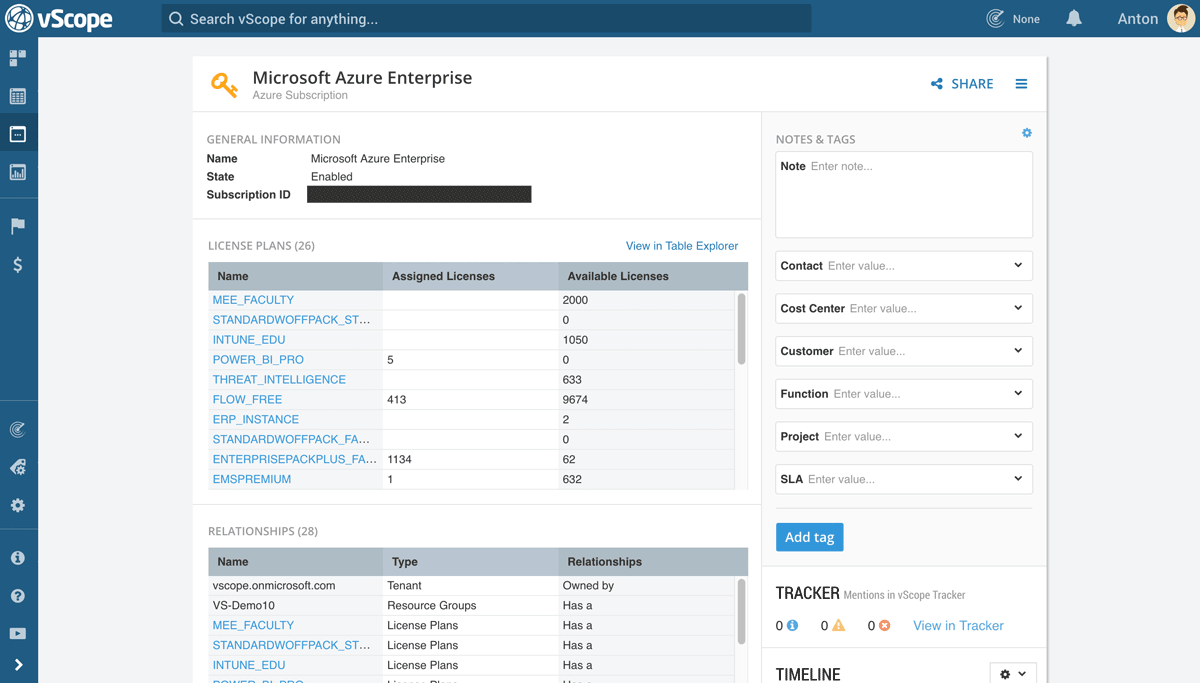
Task: Open the price tag icon in sidebar
Action: click(x=18, y=467)
